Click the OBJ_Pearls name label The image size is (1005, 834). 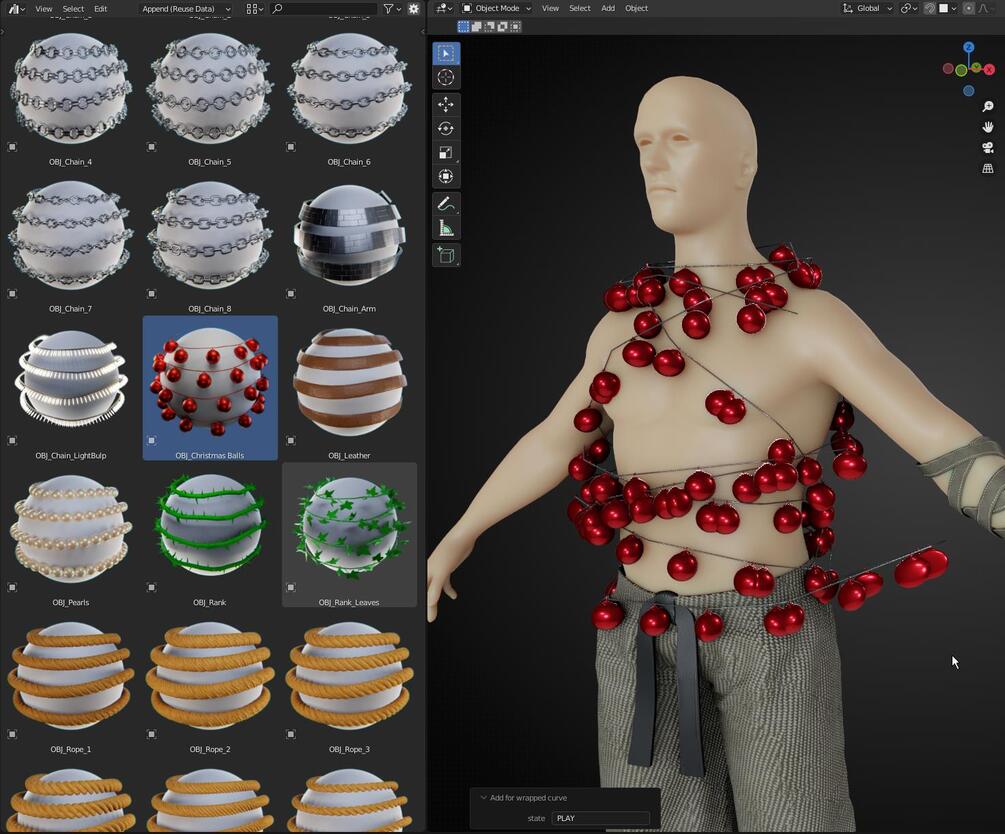point(71,603)
